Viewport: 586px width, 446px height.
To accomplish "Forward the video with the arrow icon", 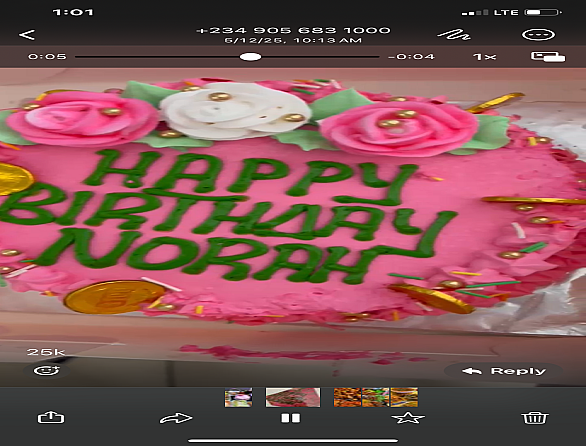I will (x=176, y=418).
